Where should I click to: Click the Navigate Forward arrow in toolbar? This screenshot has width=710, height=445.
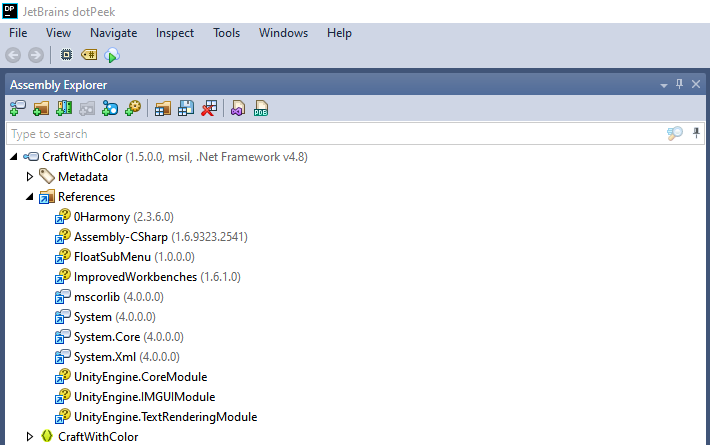[36, 55]
